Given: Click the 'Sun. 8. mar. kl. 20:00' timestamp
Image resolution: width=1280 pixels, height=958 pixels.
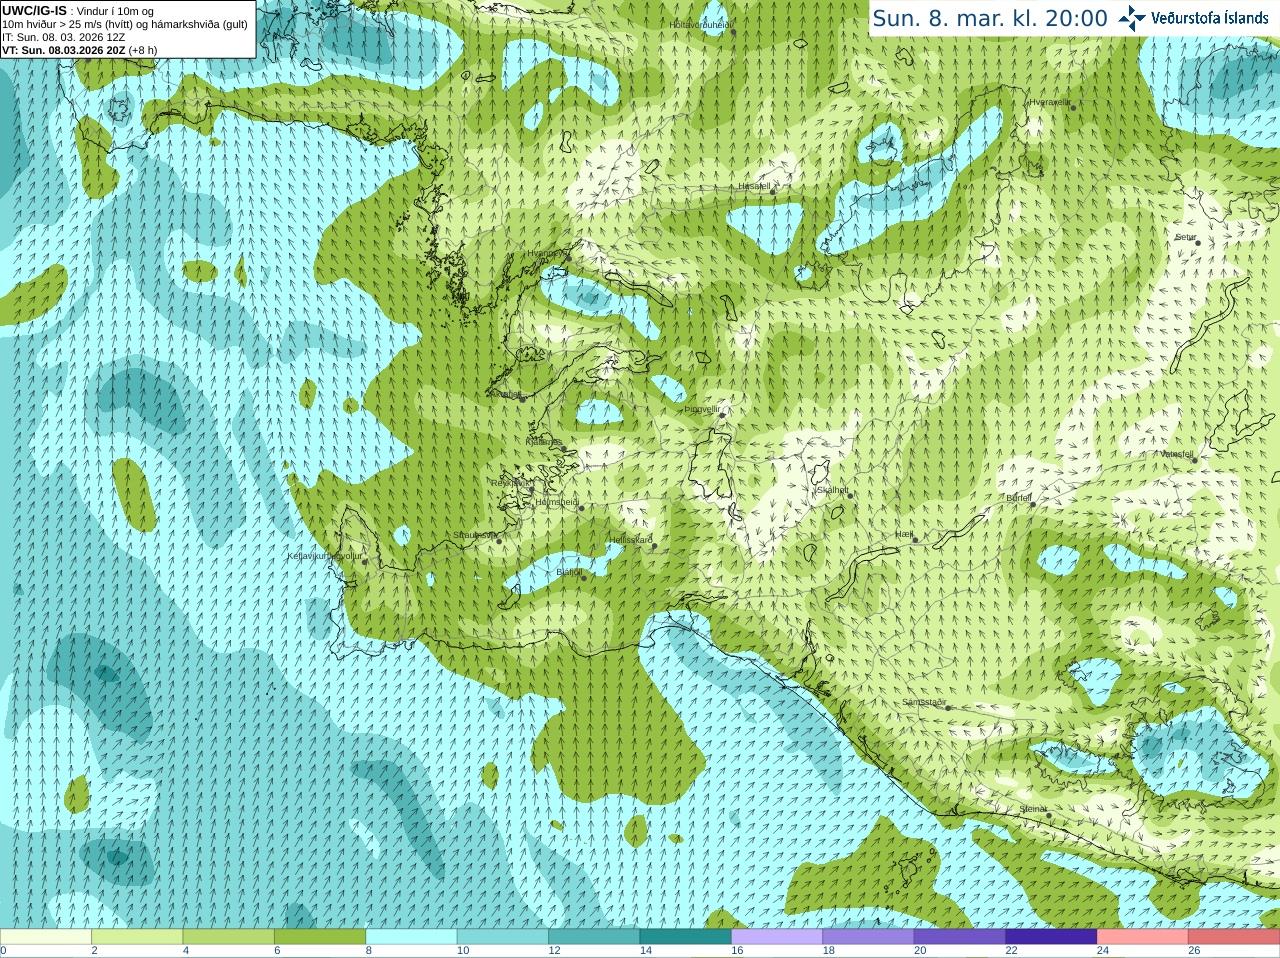Looking at the screenshot, I should [x=990, y=18].
